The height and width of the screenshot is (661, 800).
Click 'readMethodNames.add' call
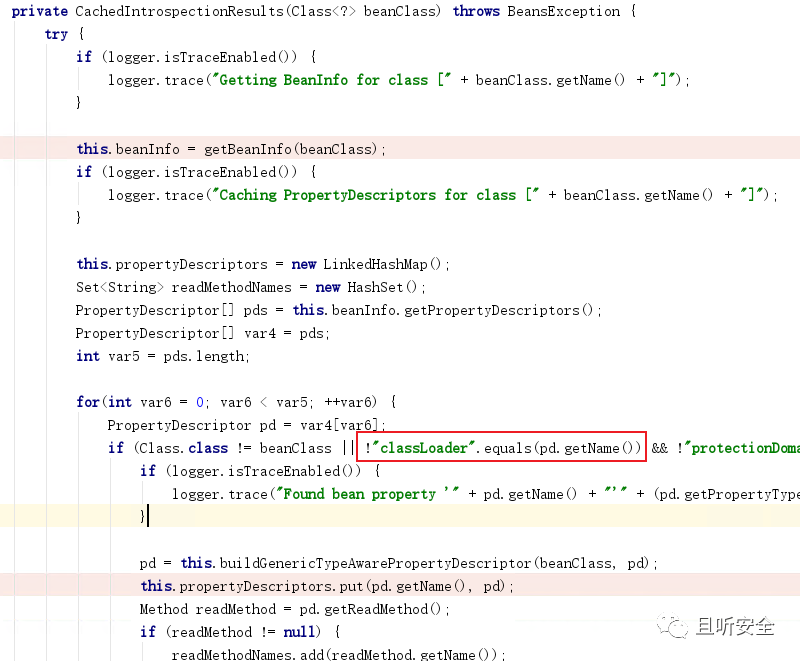coord(246,654)
